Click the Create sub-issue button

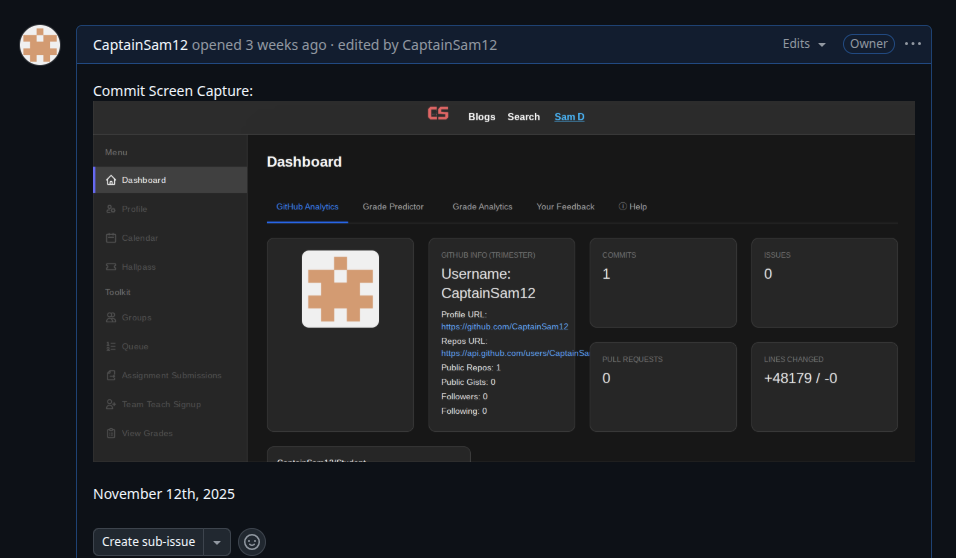(x=148, y=542)
